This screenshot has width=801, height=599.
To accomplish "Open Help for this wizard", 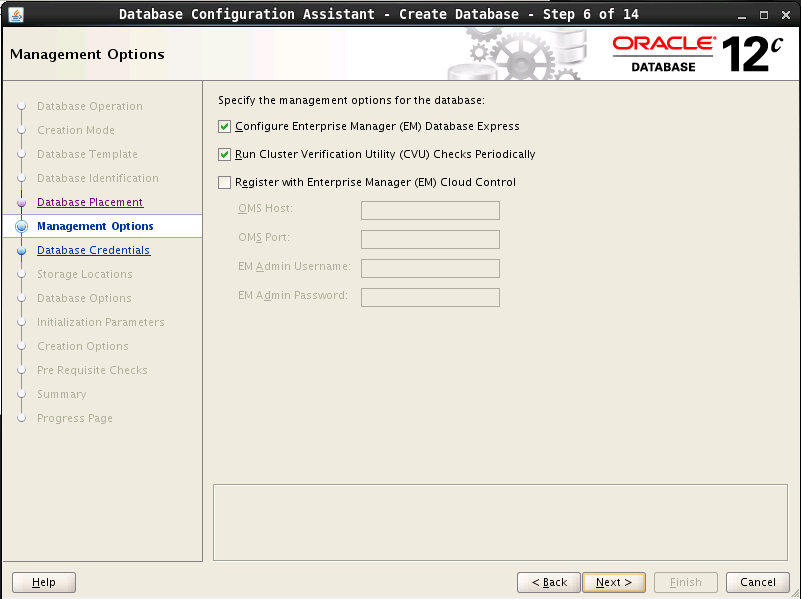I will click(44, 582).
